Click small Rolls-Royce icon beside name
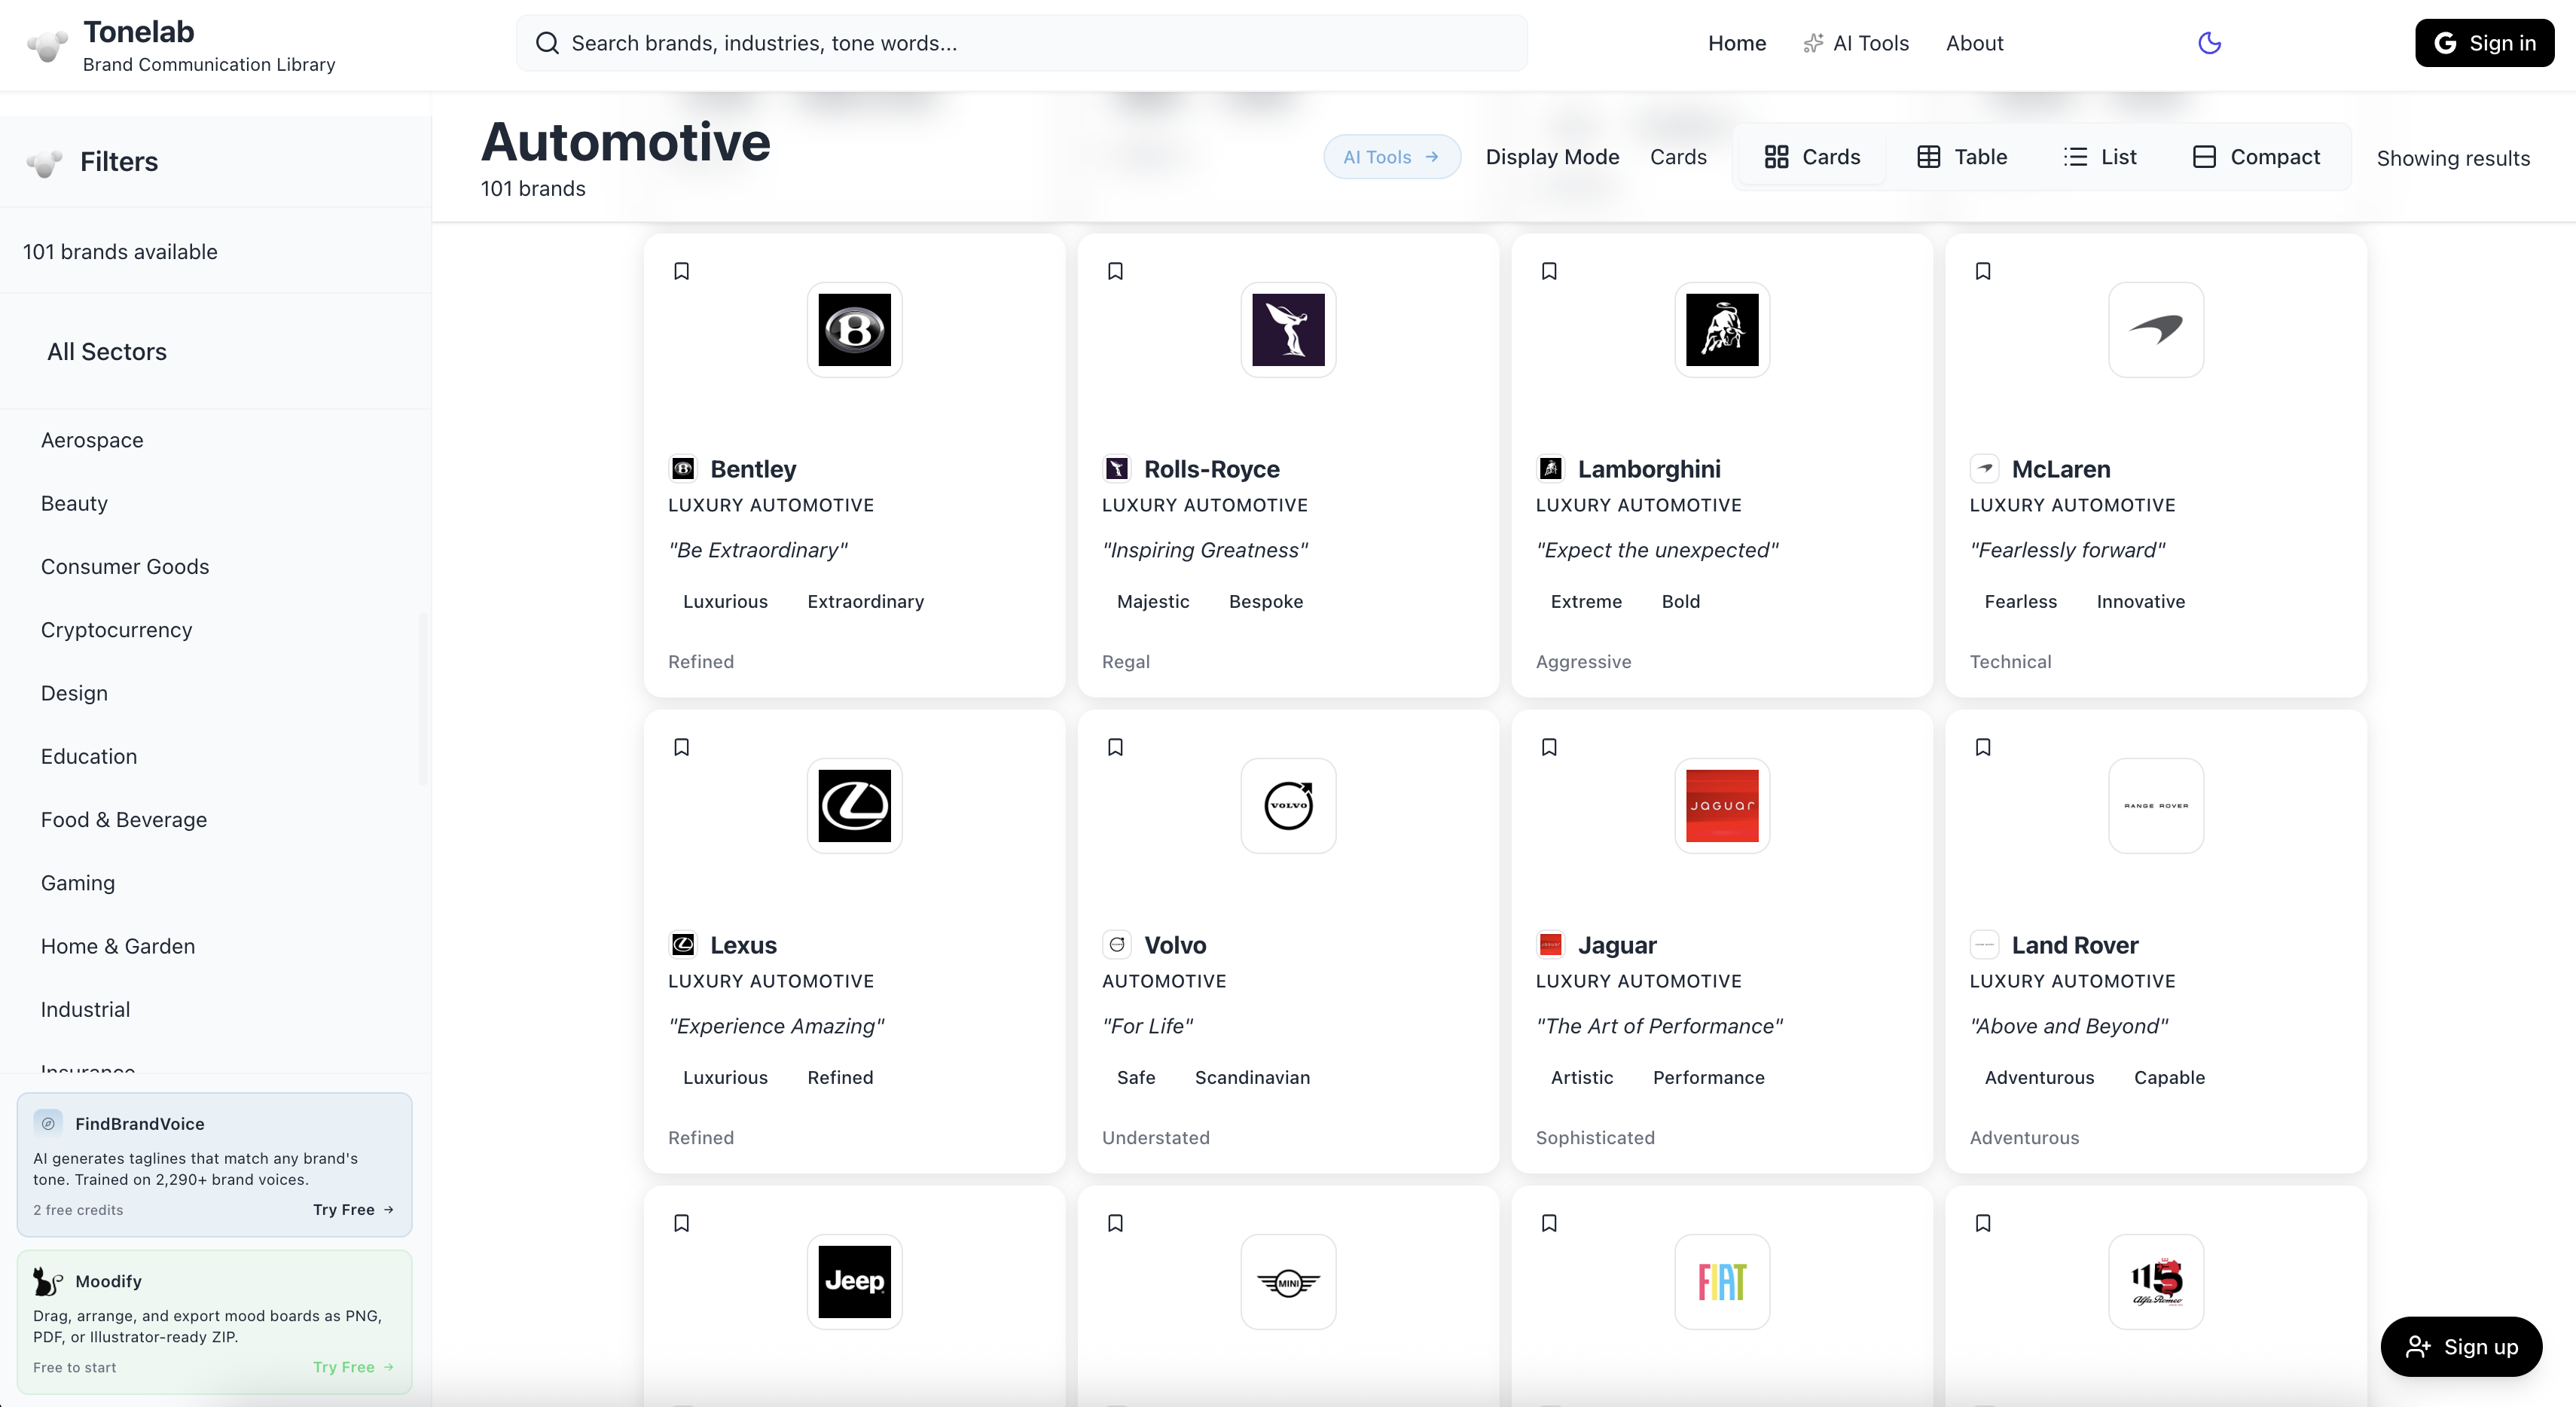Screen dimensions: 2576x1407 1117,468
